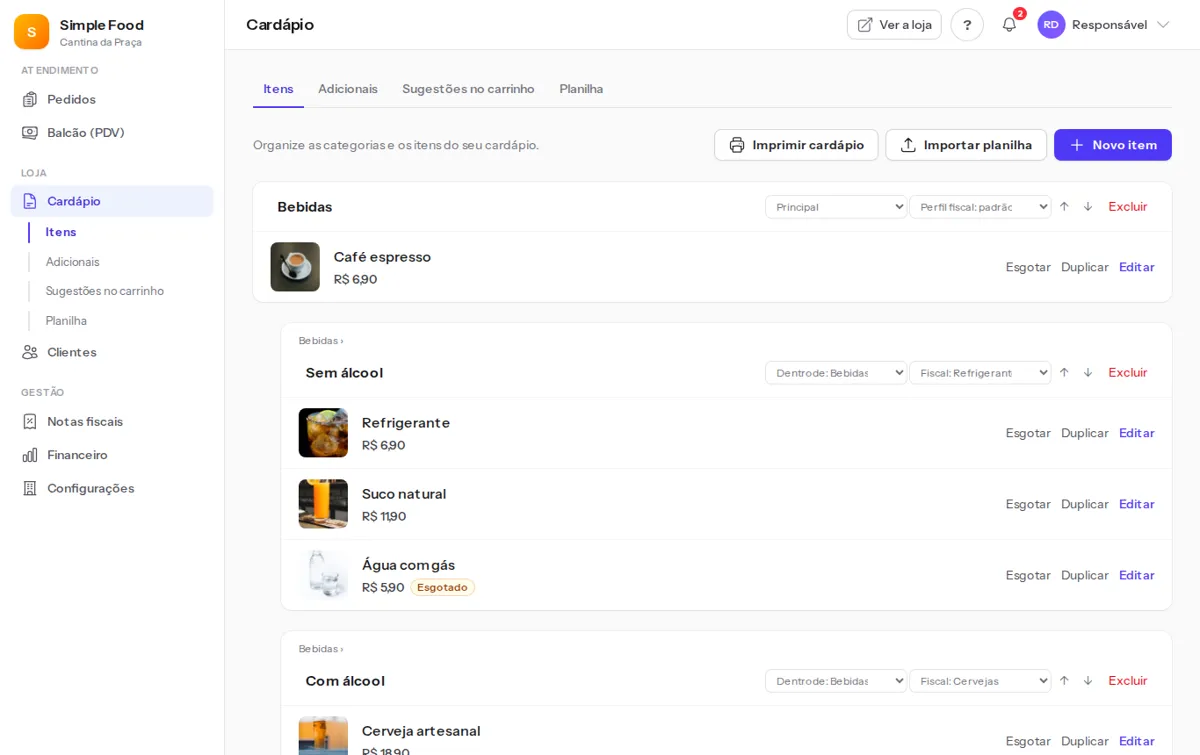This screenshot has height=755, width=1200.
Task: Click the RD user avatar
Action: tap(1051, 25)
